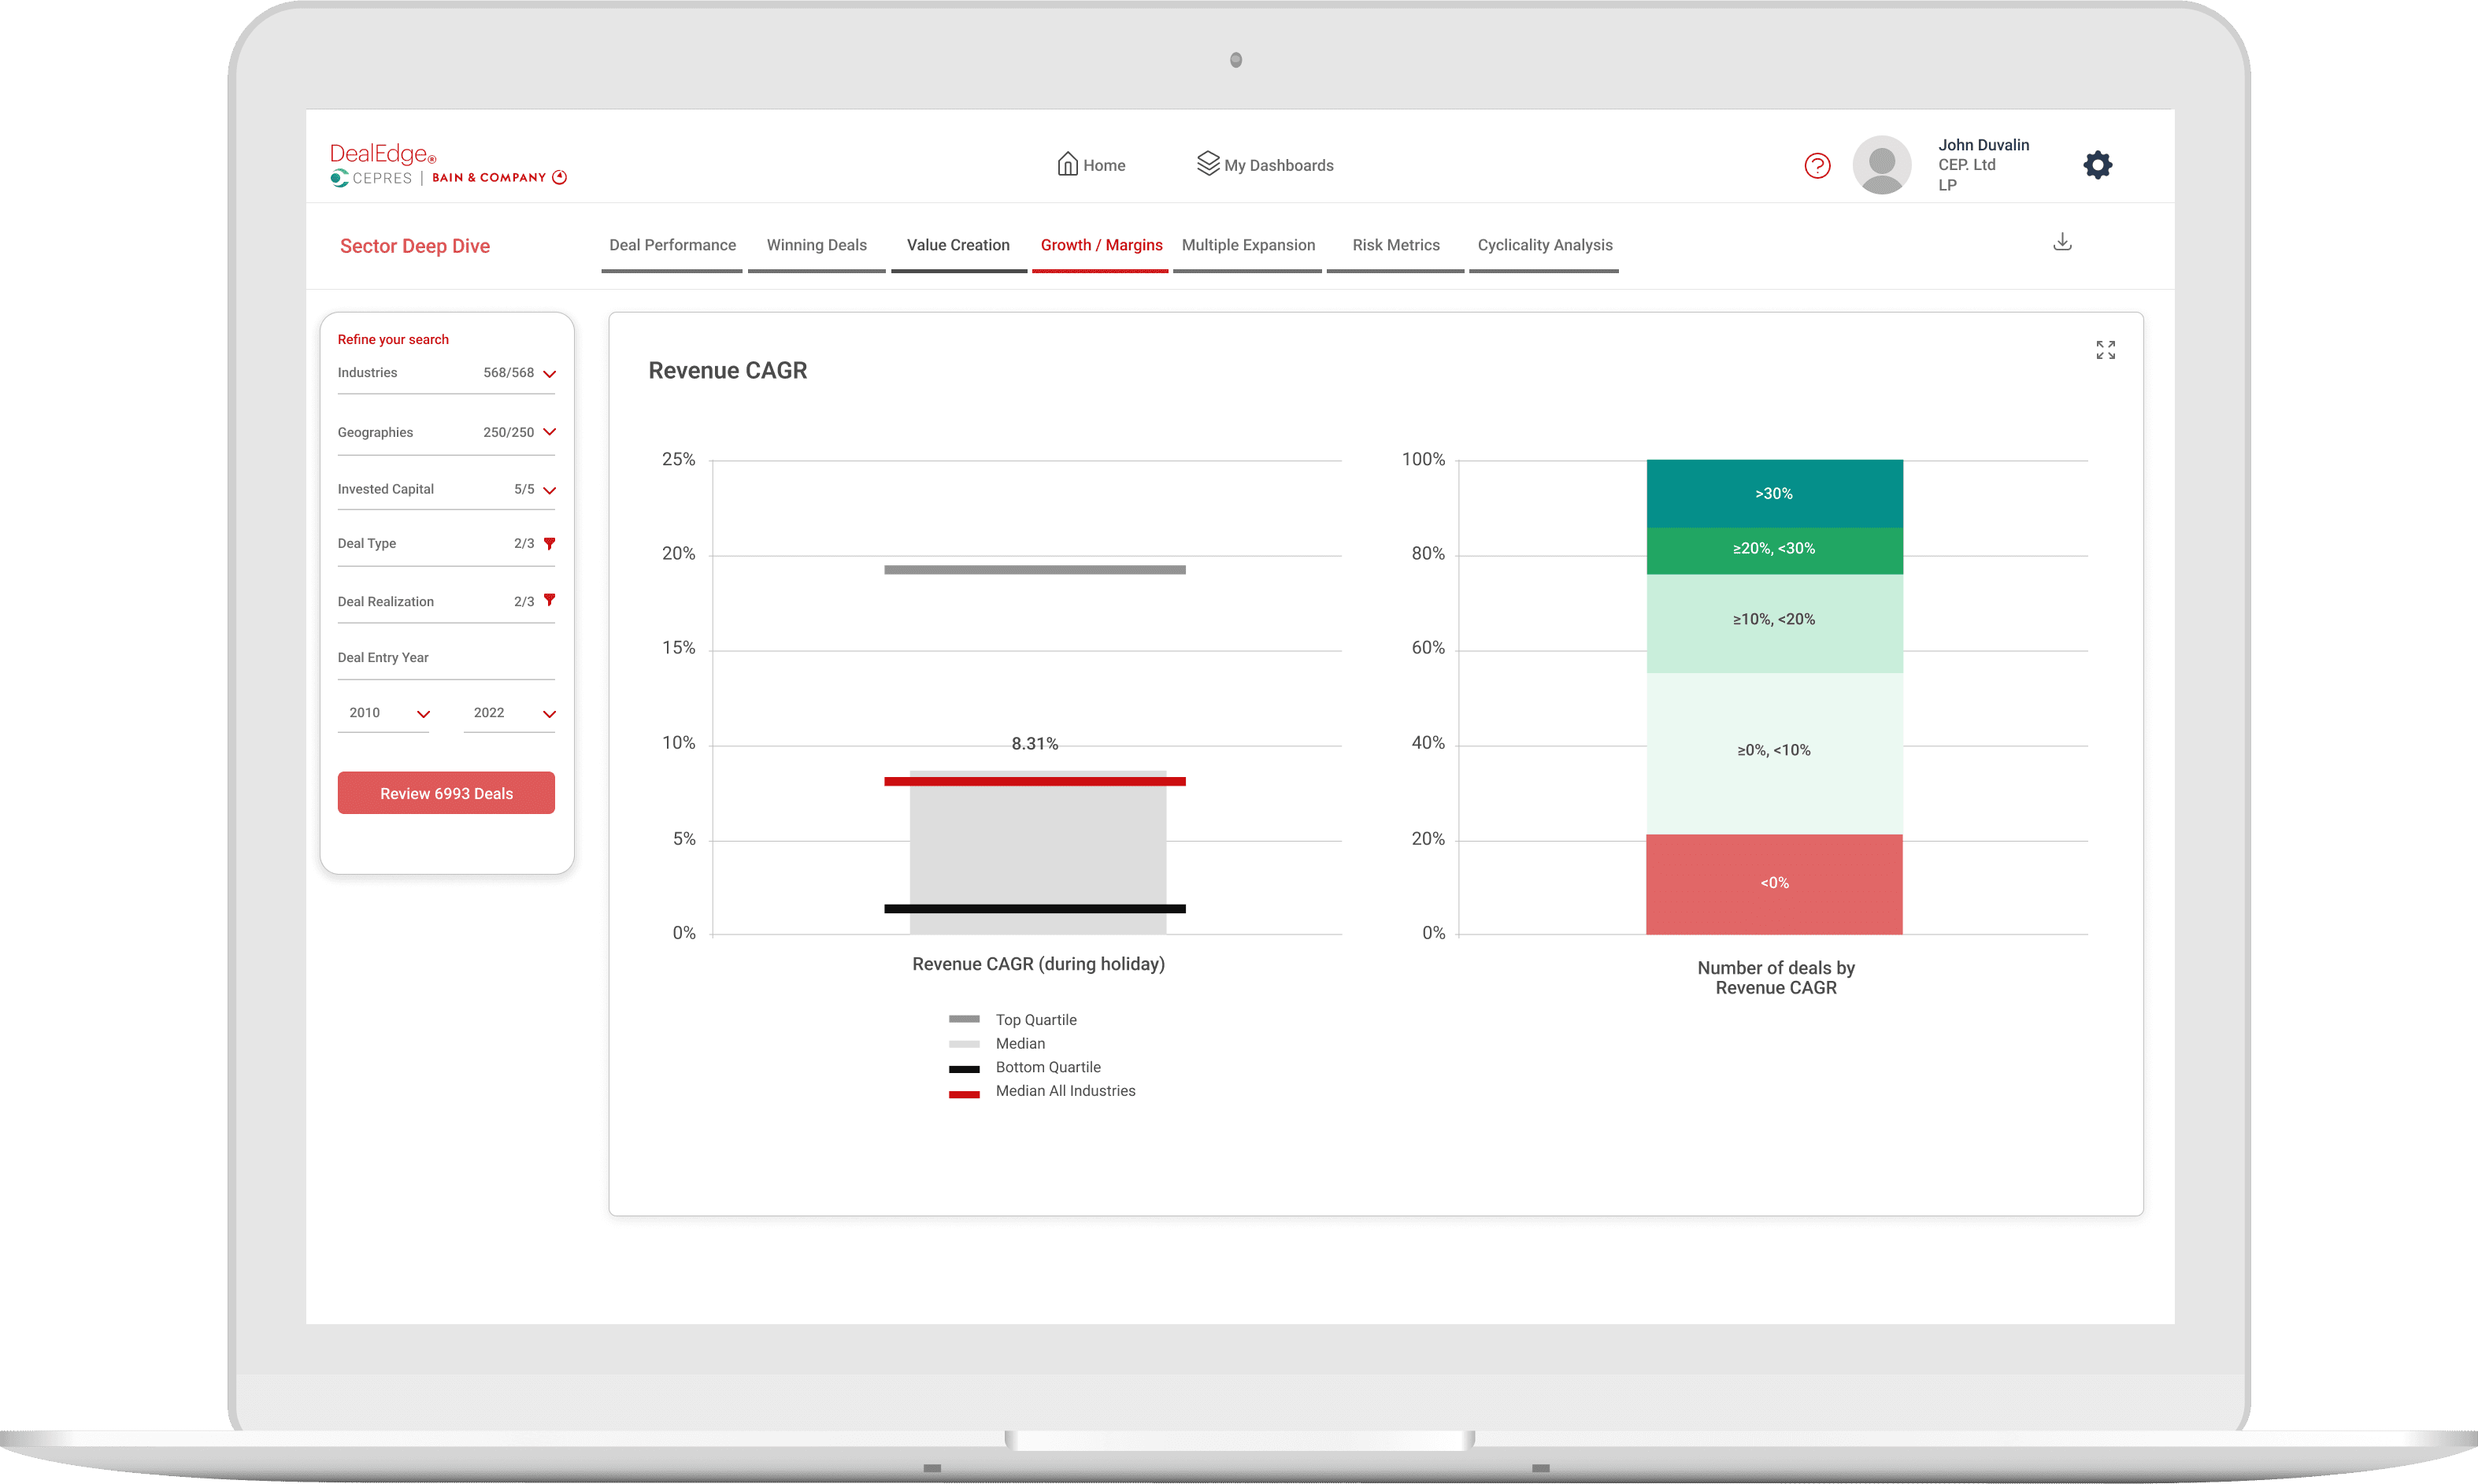Click the Deal Type filter funnel icon
The image size is (2478, 1484).
click(x=549, y=544)
